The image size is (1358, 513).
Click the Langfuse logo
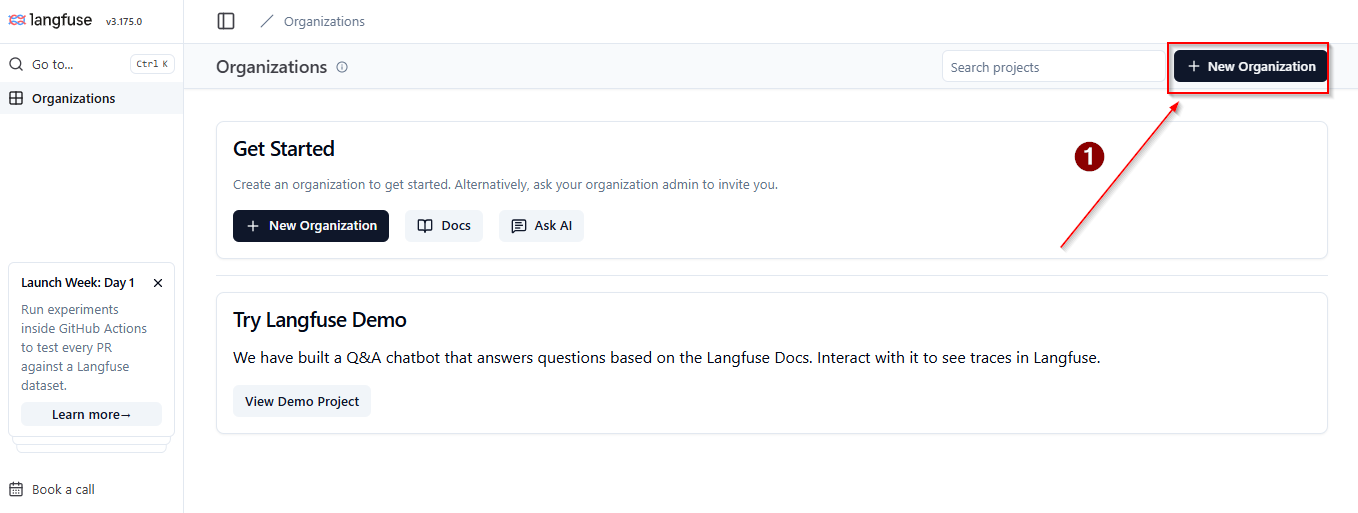pos(52,20)
